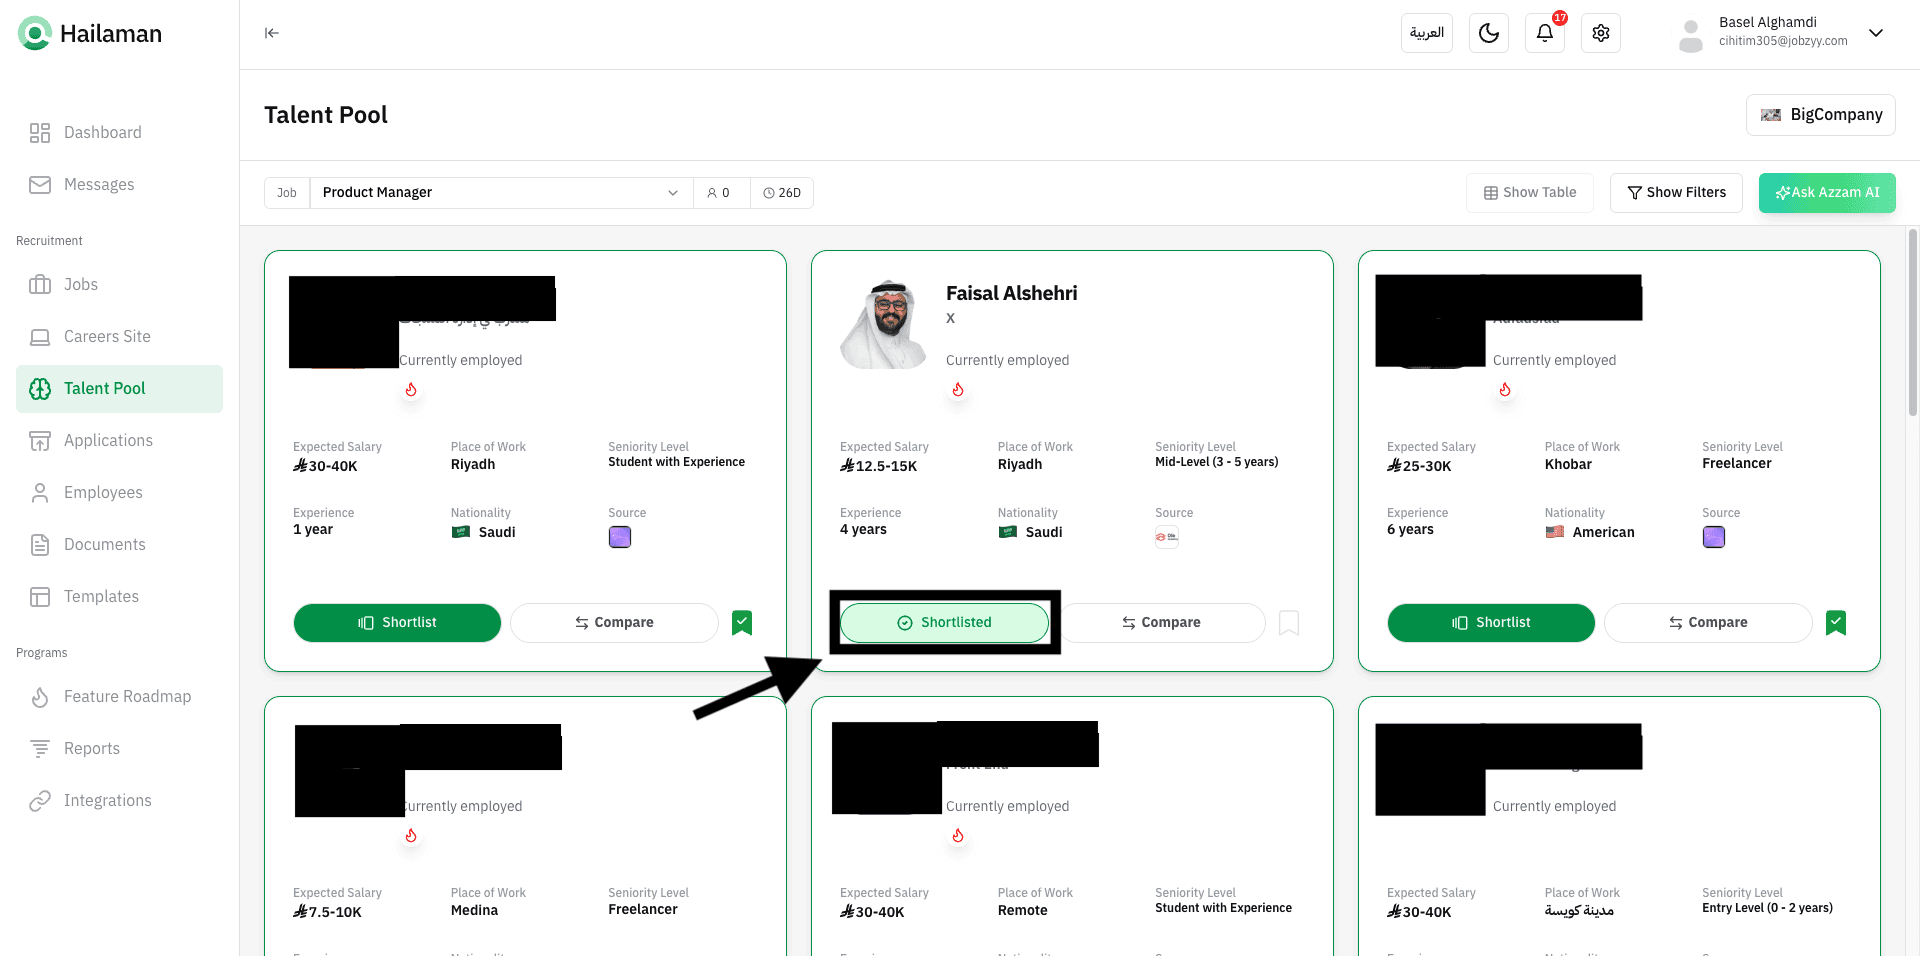Toggle bookmark on Riyadh 30-40K candidate card
This screenshot has width=1920, height=956.
pos(742,623)
